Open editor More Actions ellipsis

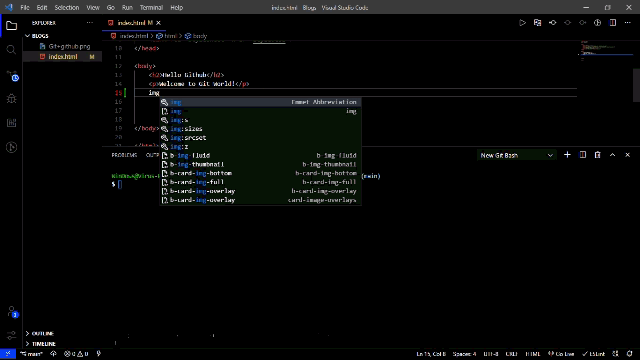coord(627,23)
